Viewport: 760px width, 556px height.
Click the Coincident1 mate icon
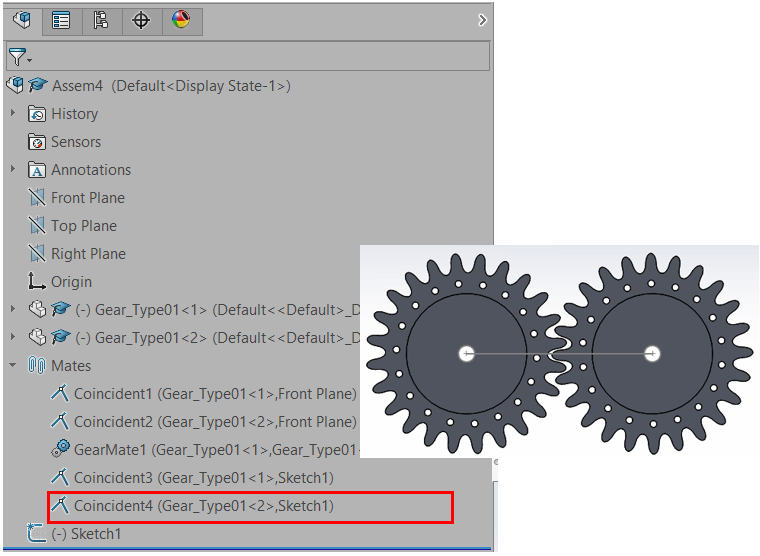pos(60,393)
